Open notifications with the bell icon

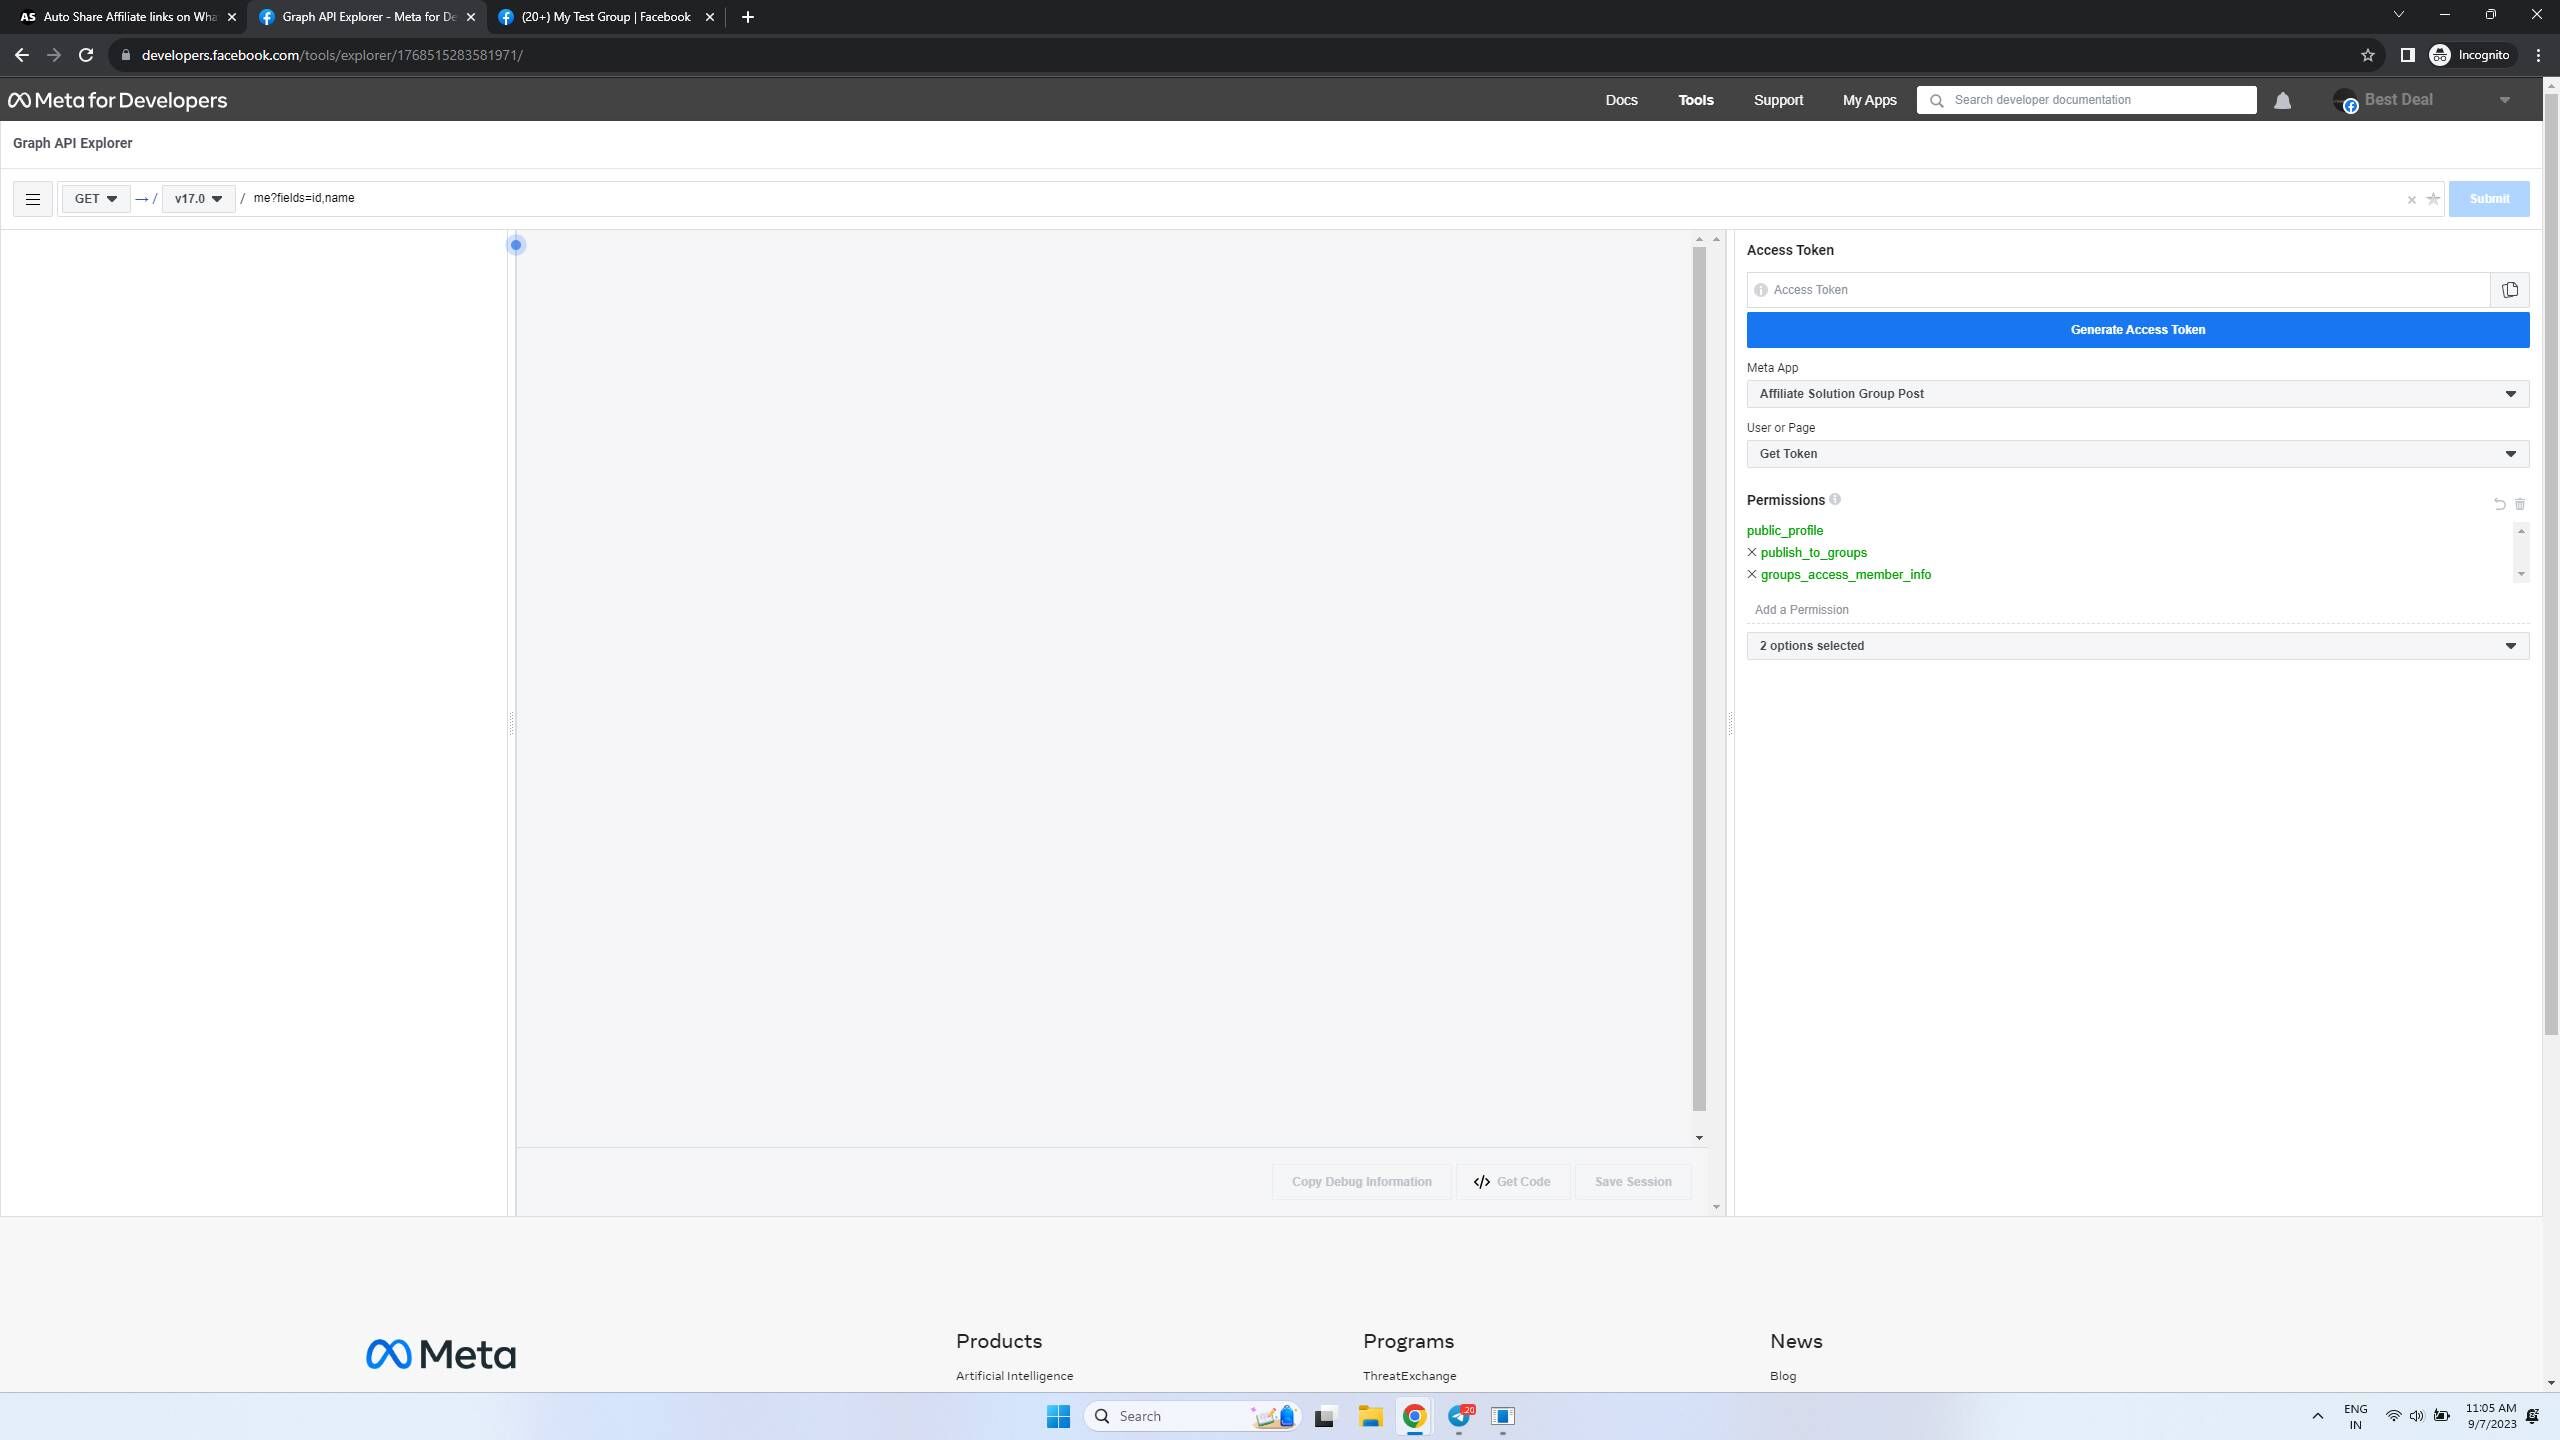coord(2282,101)
